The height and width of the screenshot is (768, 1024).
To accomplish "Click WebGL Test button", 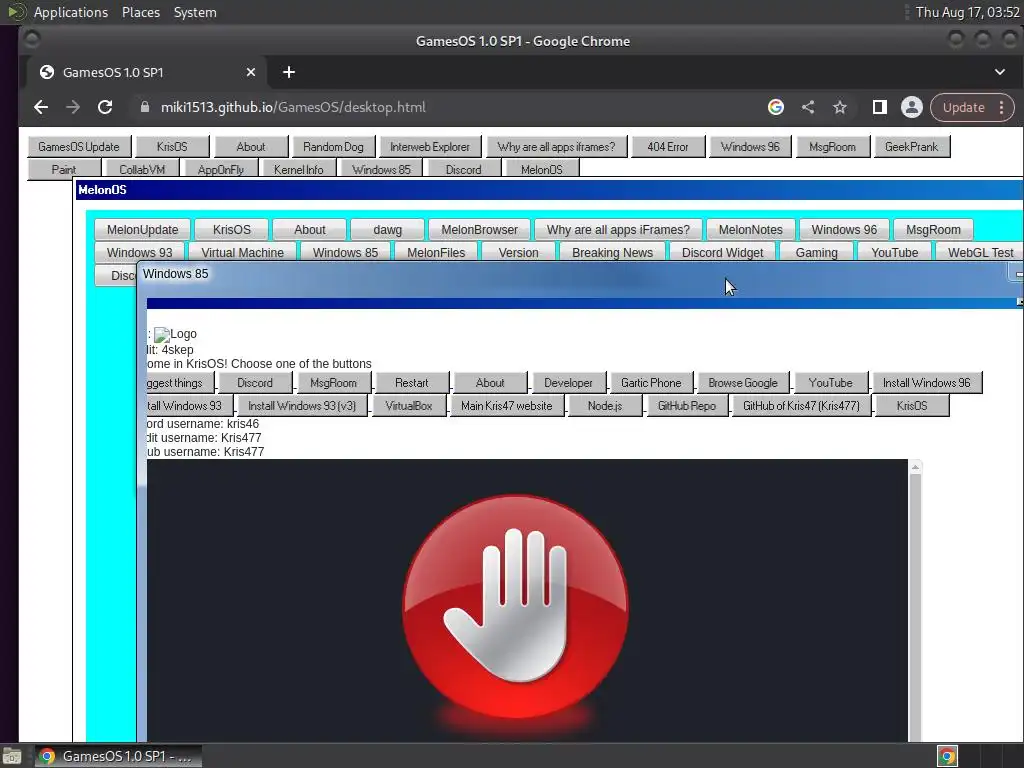I will [x=980, y=253].
